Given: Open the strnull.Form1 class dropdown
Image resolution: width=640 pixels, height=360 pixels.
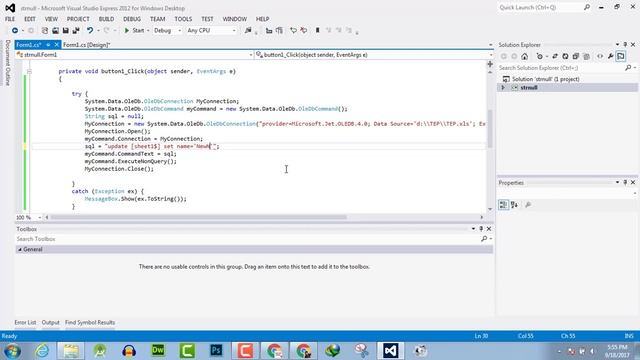Looking at the screenshot, I should (x=135, y=55).
